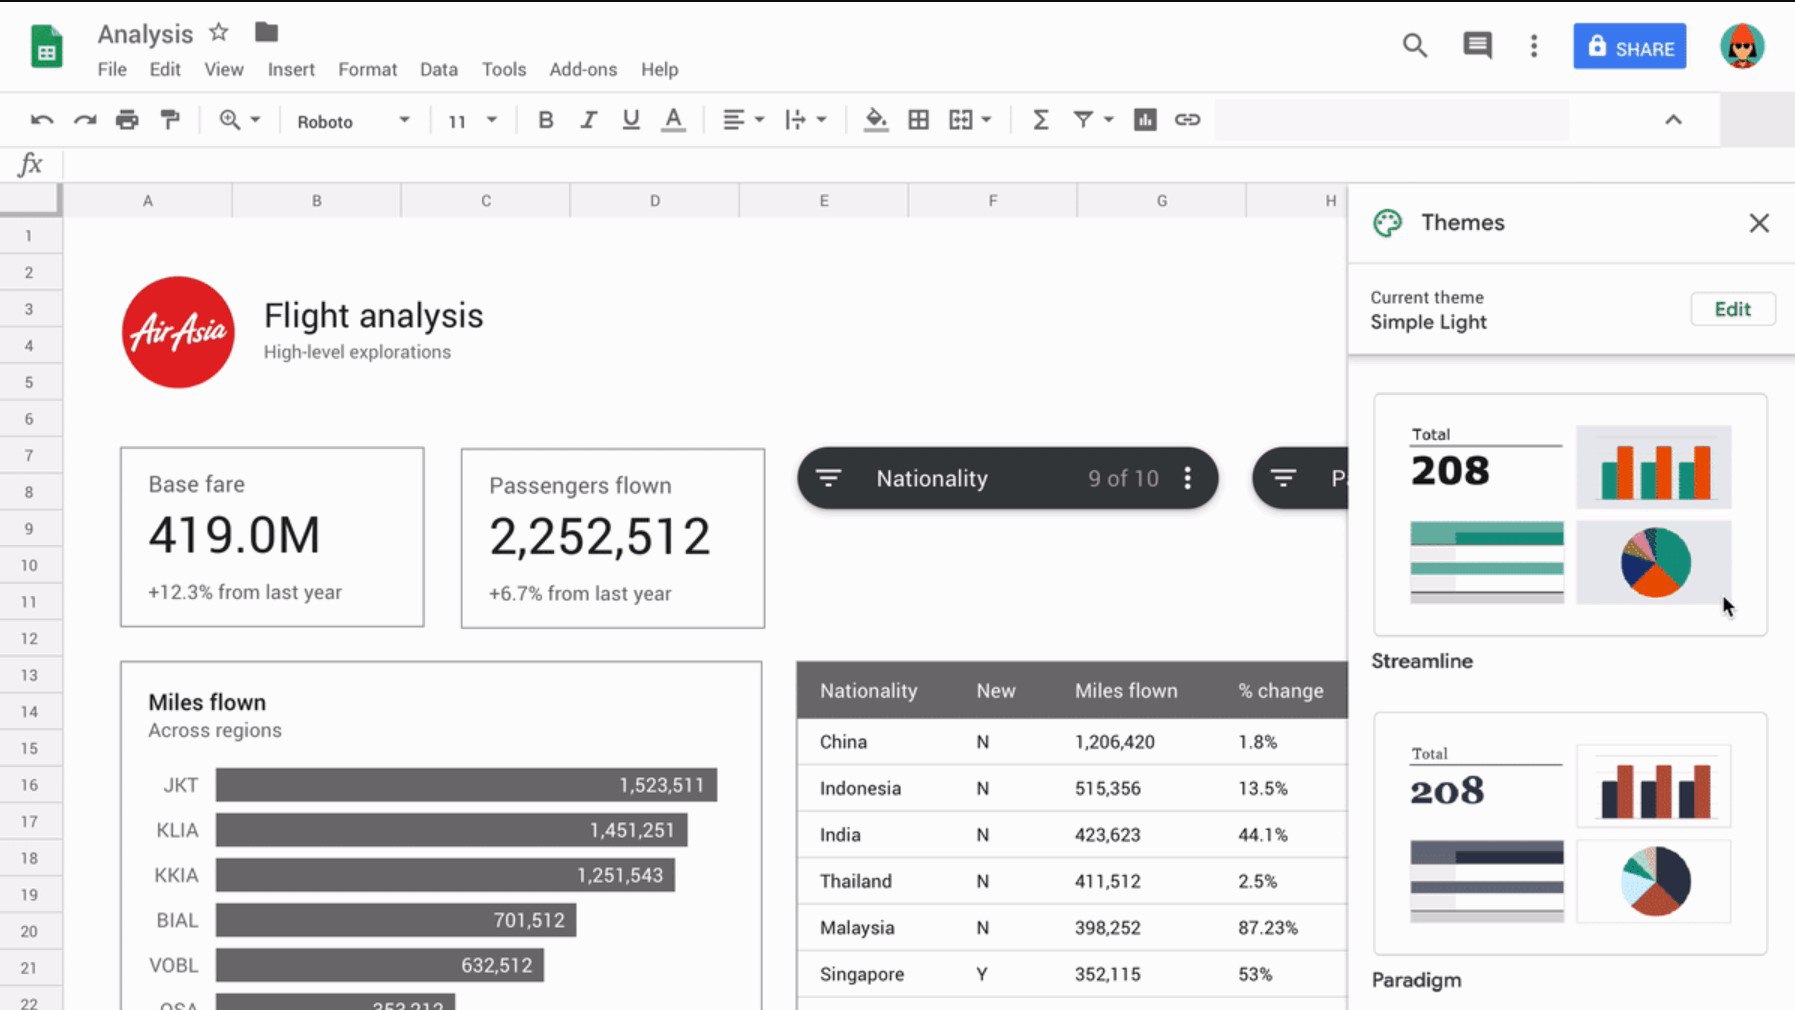The image size is (1795, 1010).
Task: Select the Paradigm theme thumbnail
Action: [x=1569, y=833]
